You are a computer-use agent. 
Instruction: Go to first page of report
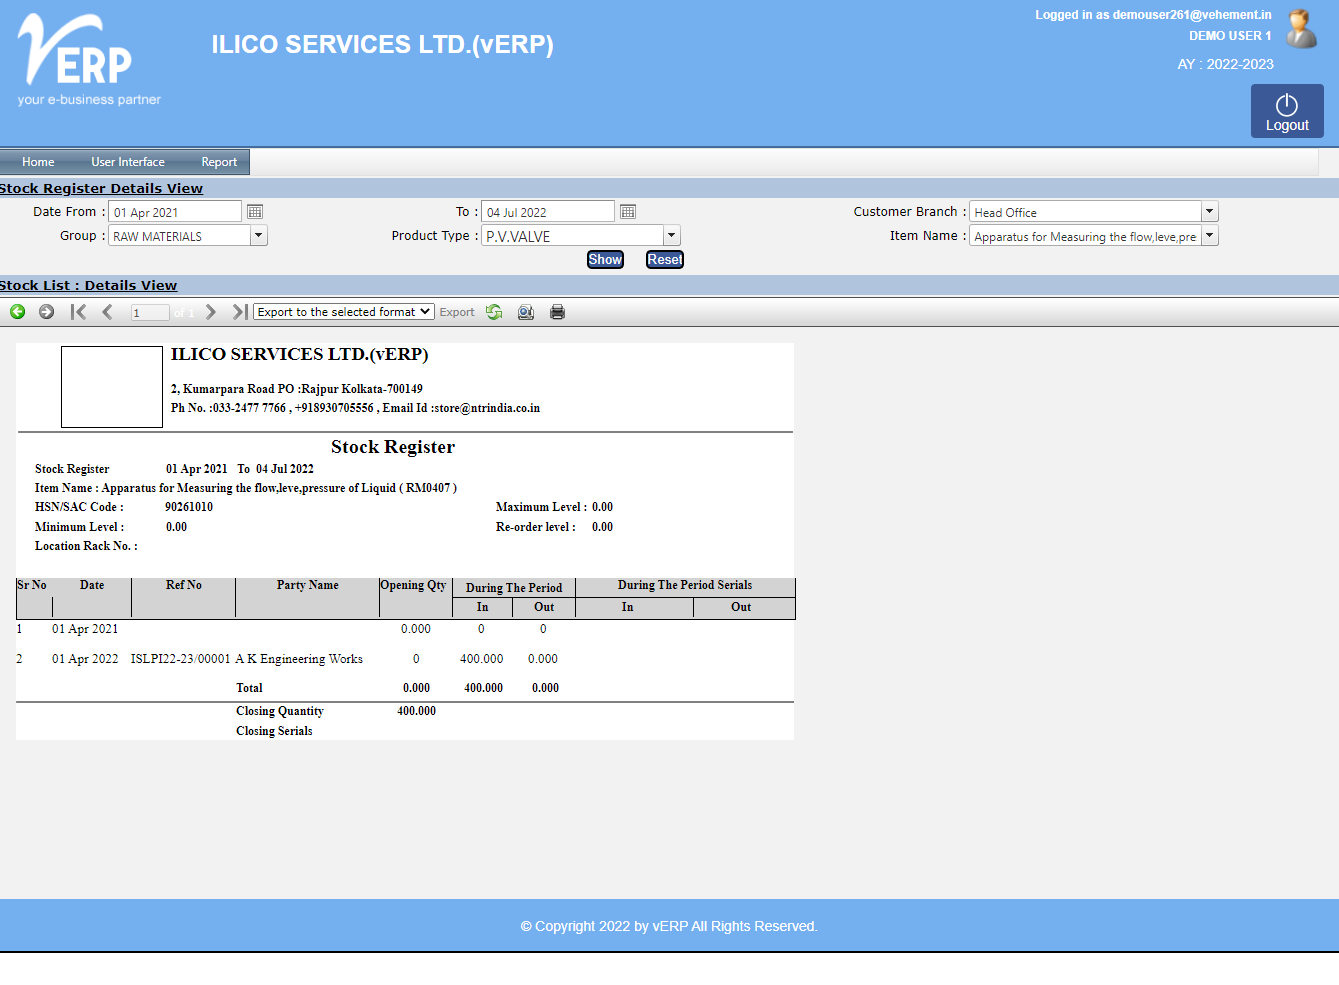78,312
